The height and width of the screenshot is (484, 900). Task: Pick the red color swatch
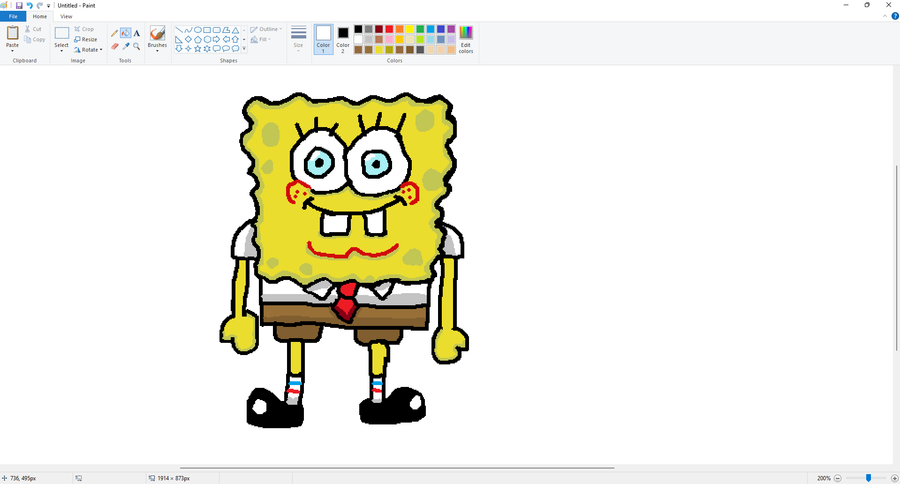tap(389, 29)
